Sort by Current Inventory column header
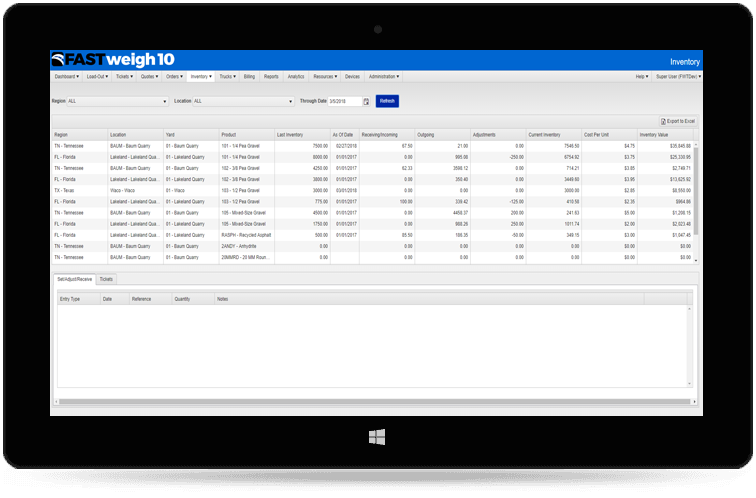Viewport: 756px width, 498px height. [x=554, y=135]
